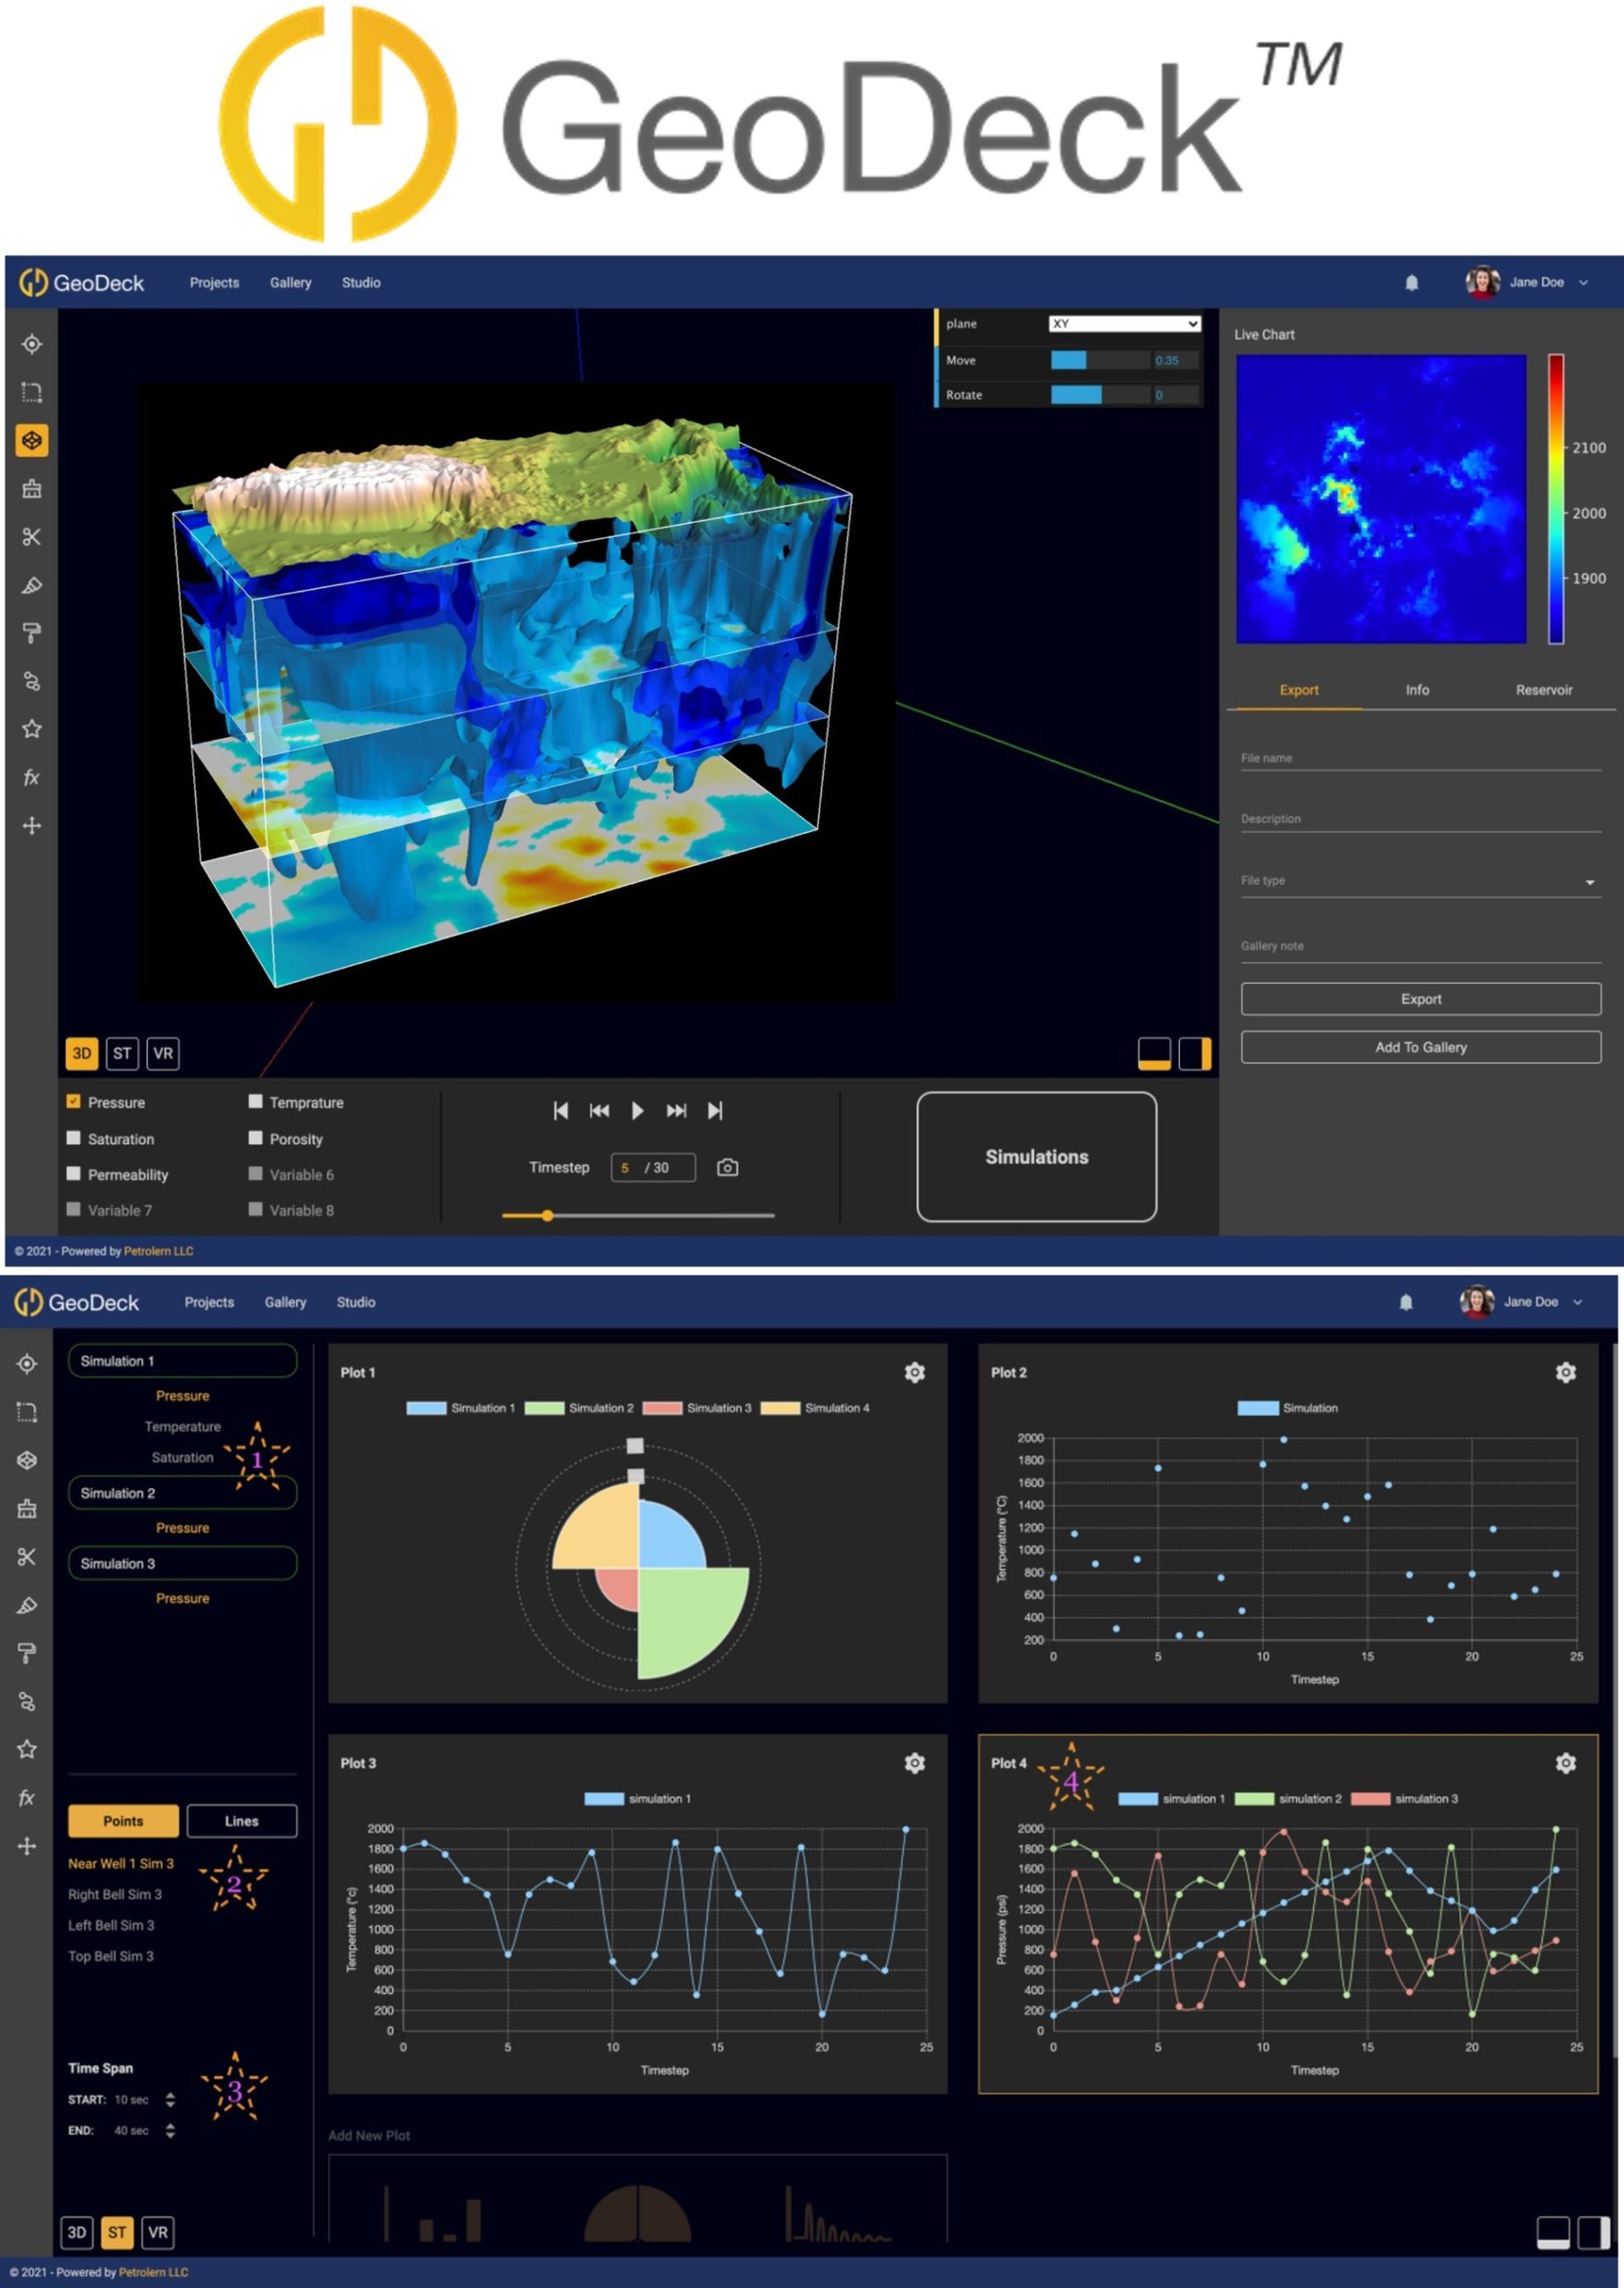Open Gallery in the upper navigation bar

pyautogui.click(x=290, y=283)
